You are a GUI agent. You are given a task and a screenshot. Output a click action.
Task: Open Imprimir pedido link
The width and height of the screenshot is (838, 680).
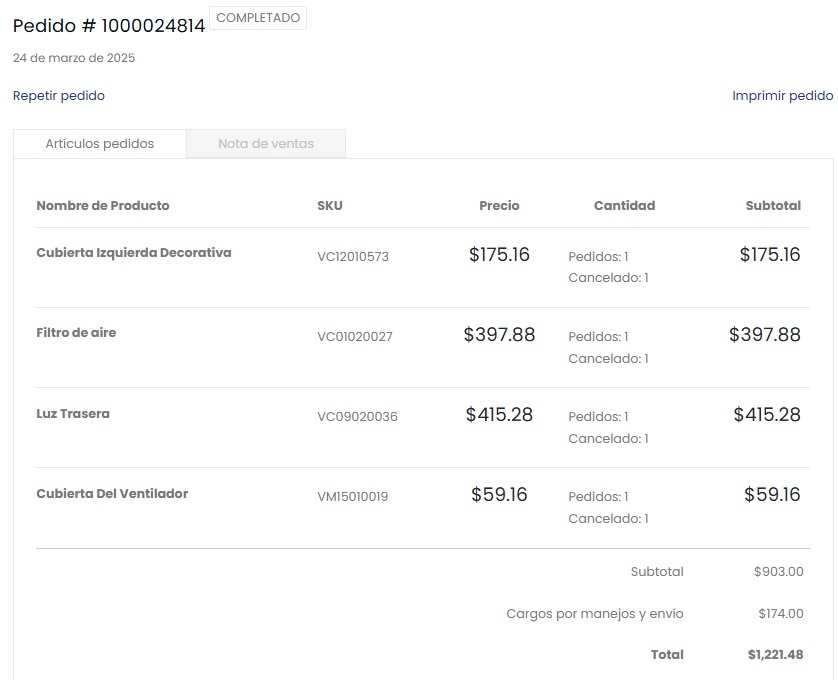point(782,96)
